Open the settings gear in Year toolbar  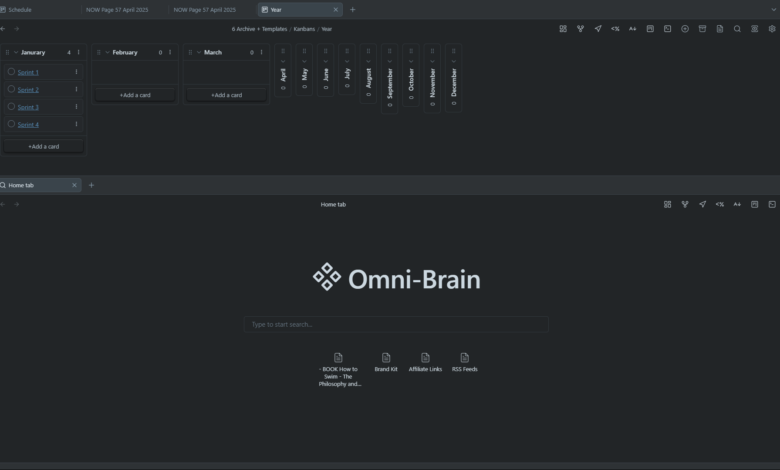coord(772,29)
